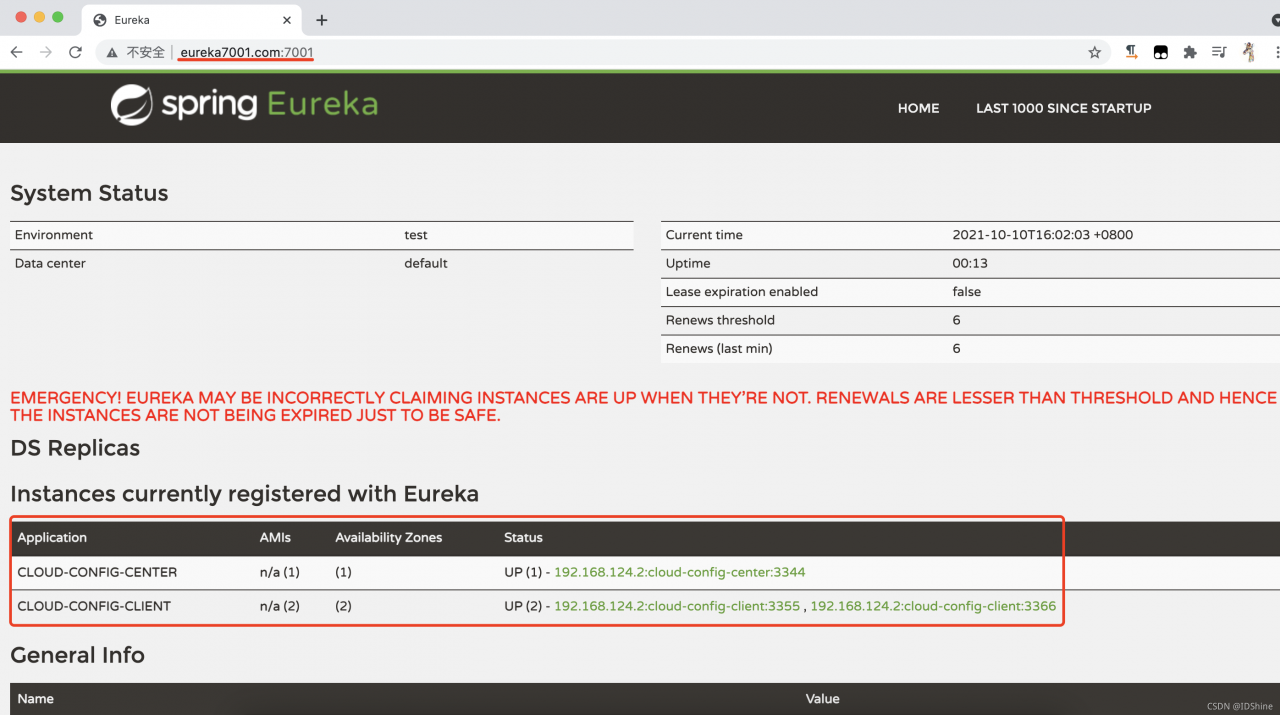This screenshot has width=1280, height=715.
Task: Click the Application column header
Action: [x=52, y=537]
